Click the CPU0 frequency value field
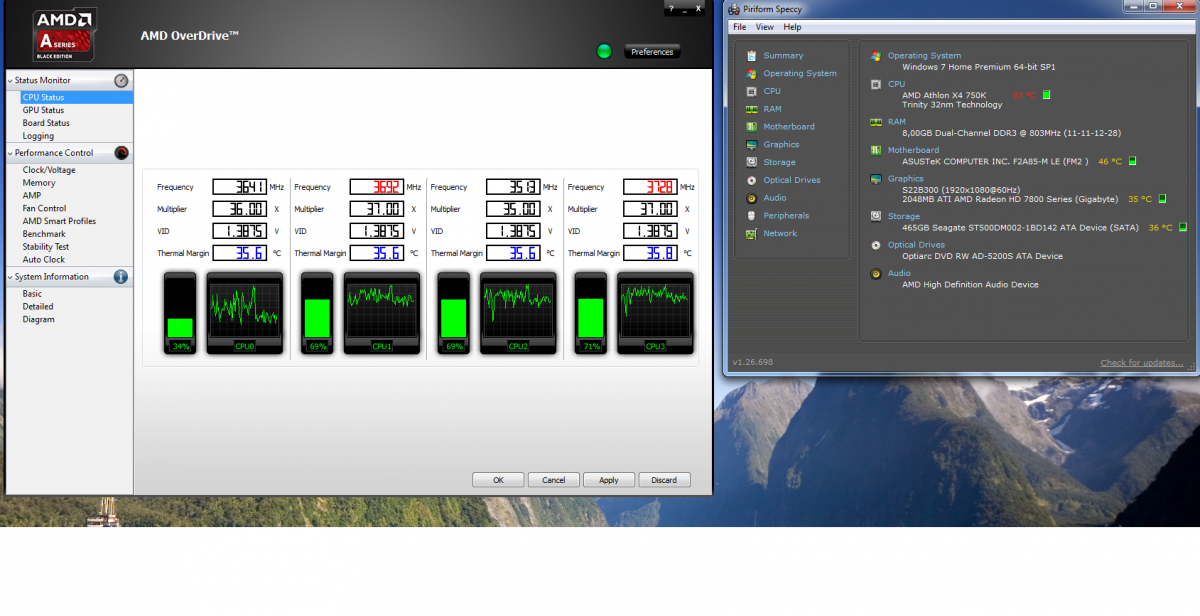The height and width of the screenshot is (616, 1200). click(x=239, y=187)
